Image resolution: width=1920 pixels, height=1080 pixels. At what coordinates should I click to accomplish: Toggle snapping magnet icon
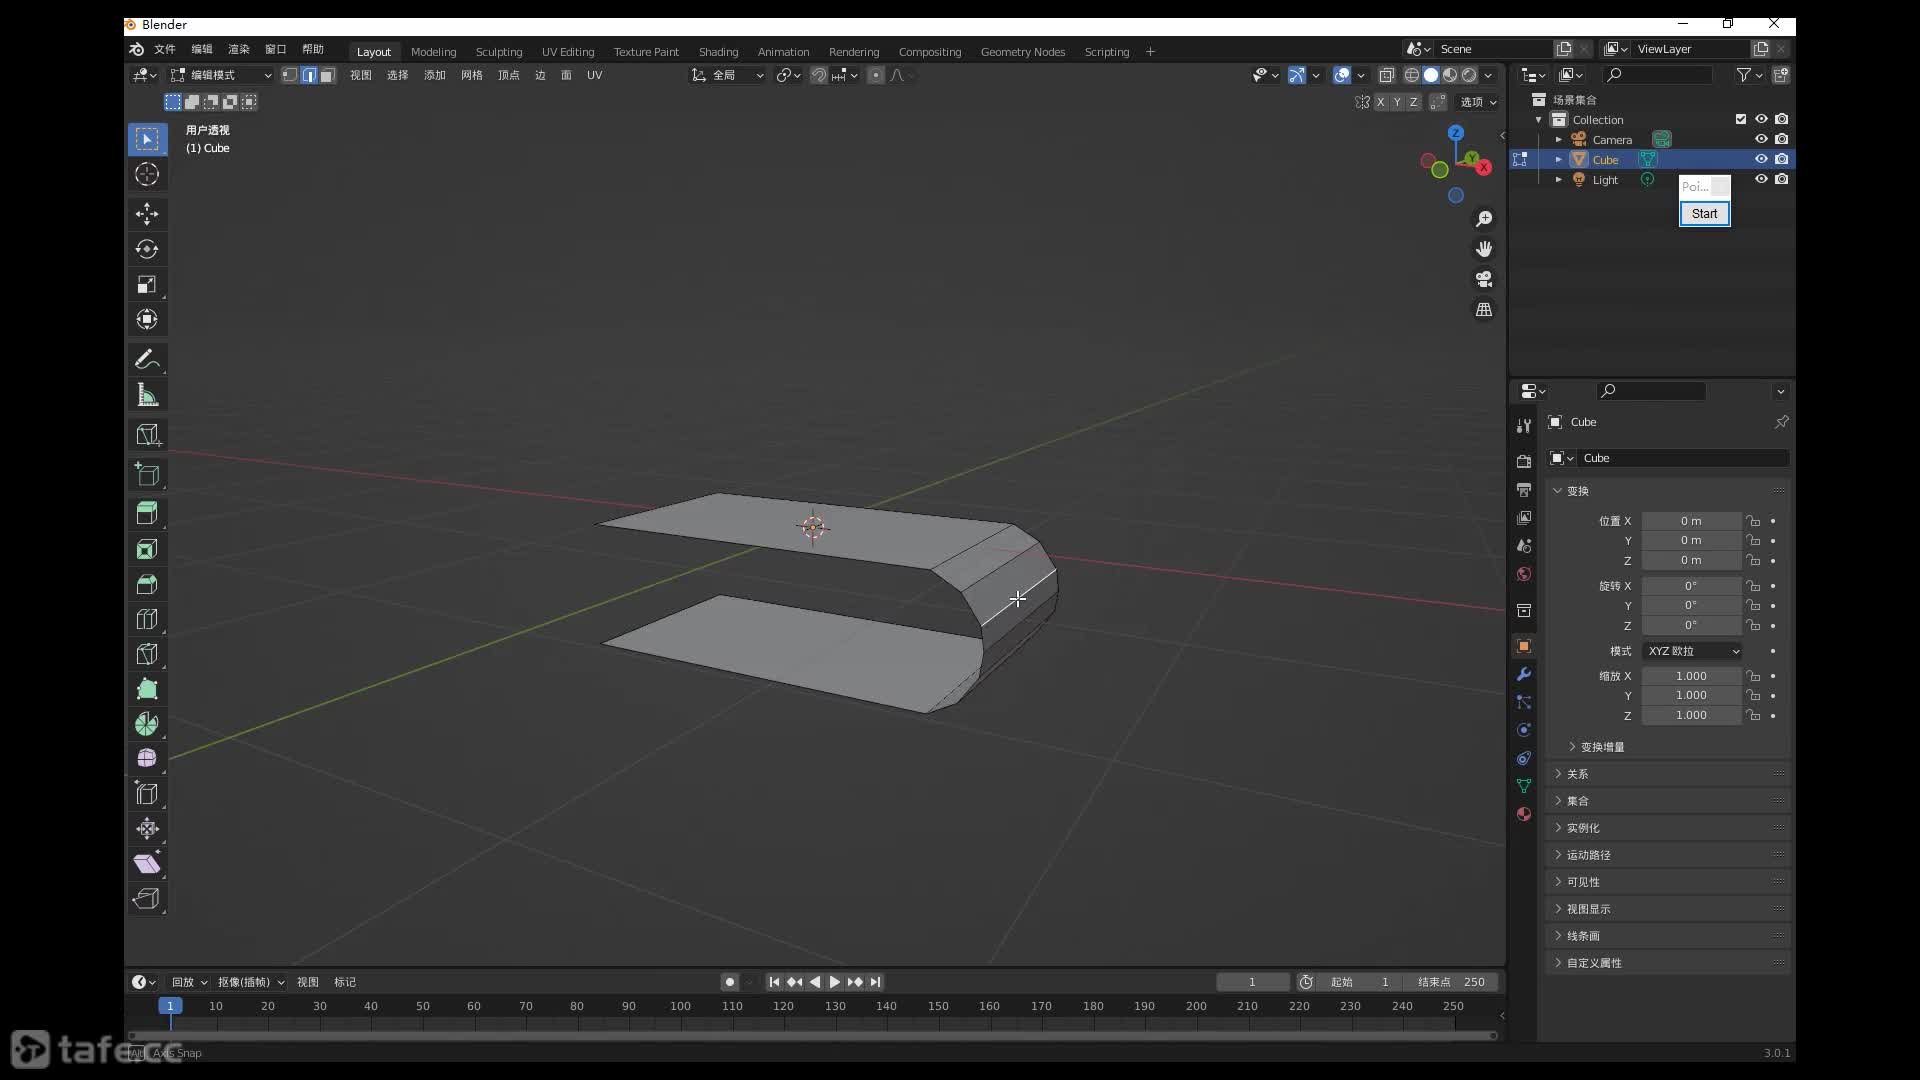pos(818,75)
